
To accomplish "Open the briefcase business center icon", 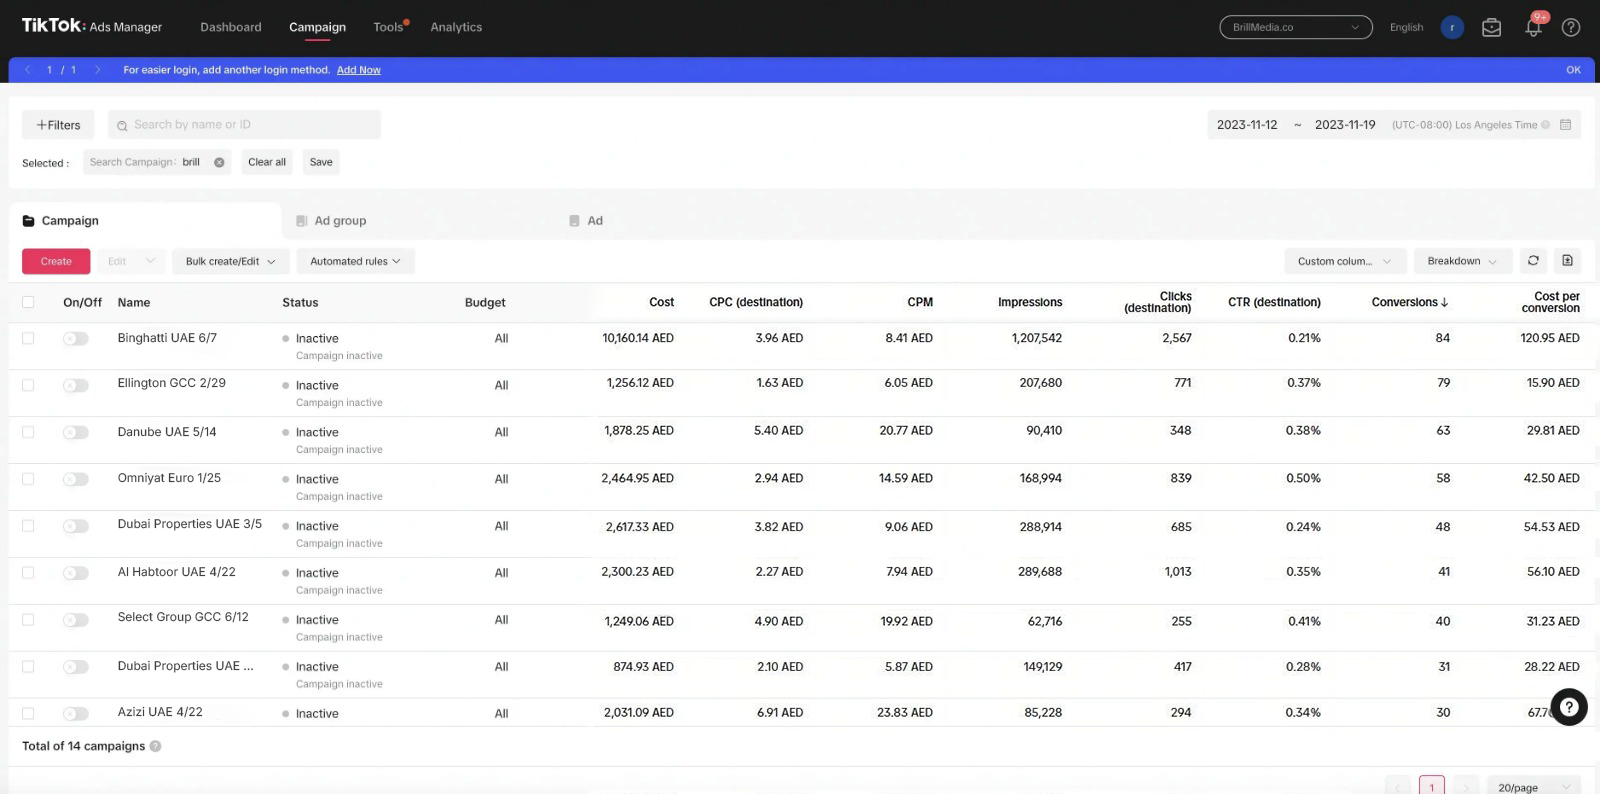I will pyautogui.click(x=1491, y=28).
